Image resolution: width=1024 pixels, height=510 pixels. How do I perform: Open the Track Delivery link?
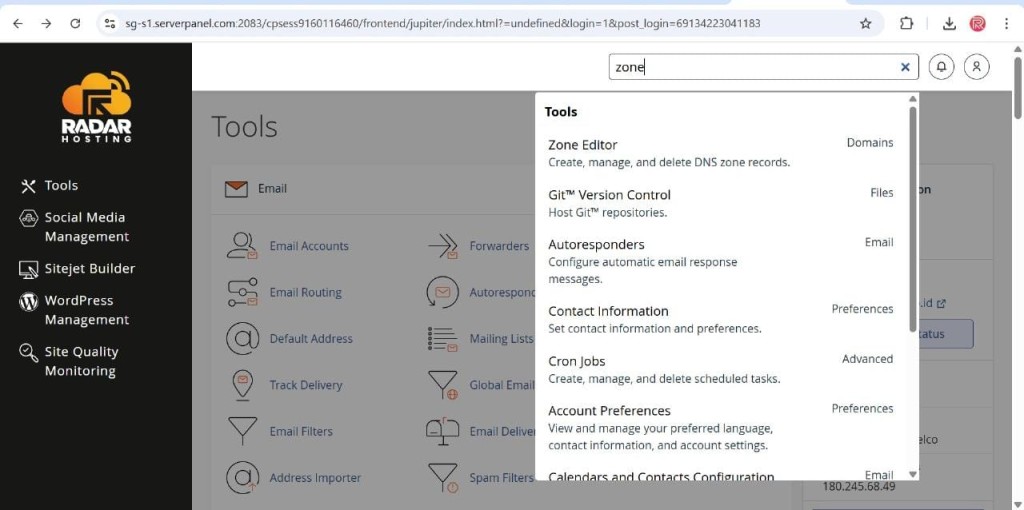(x=306, y=385)
